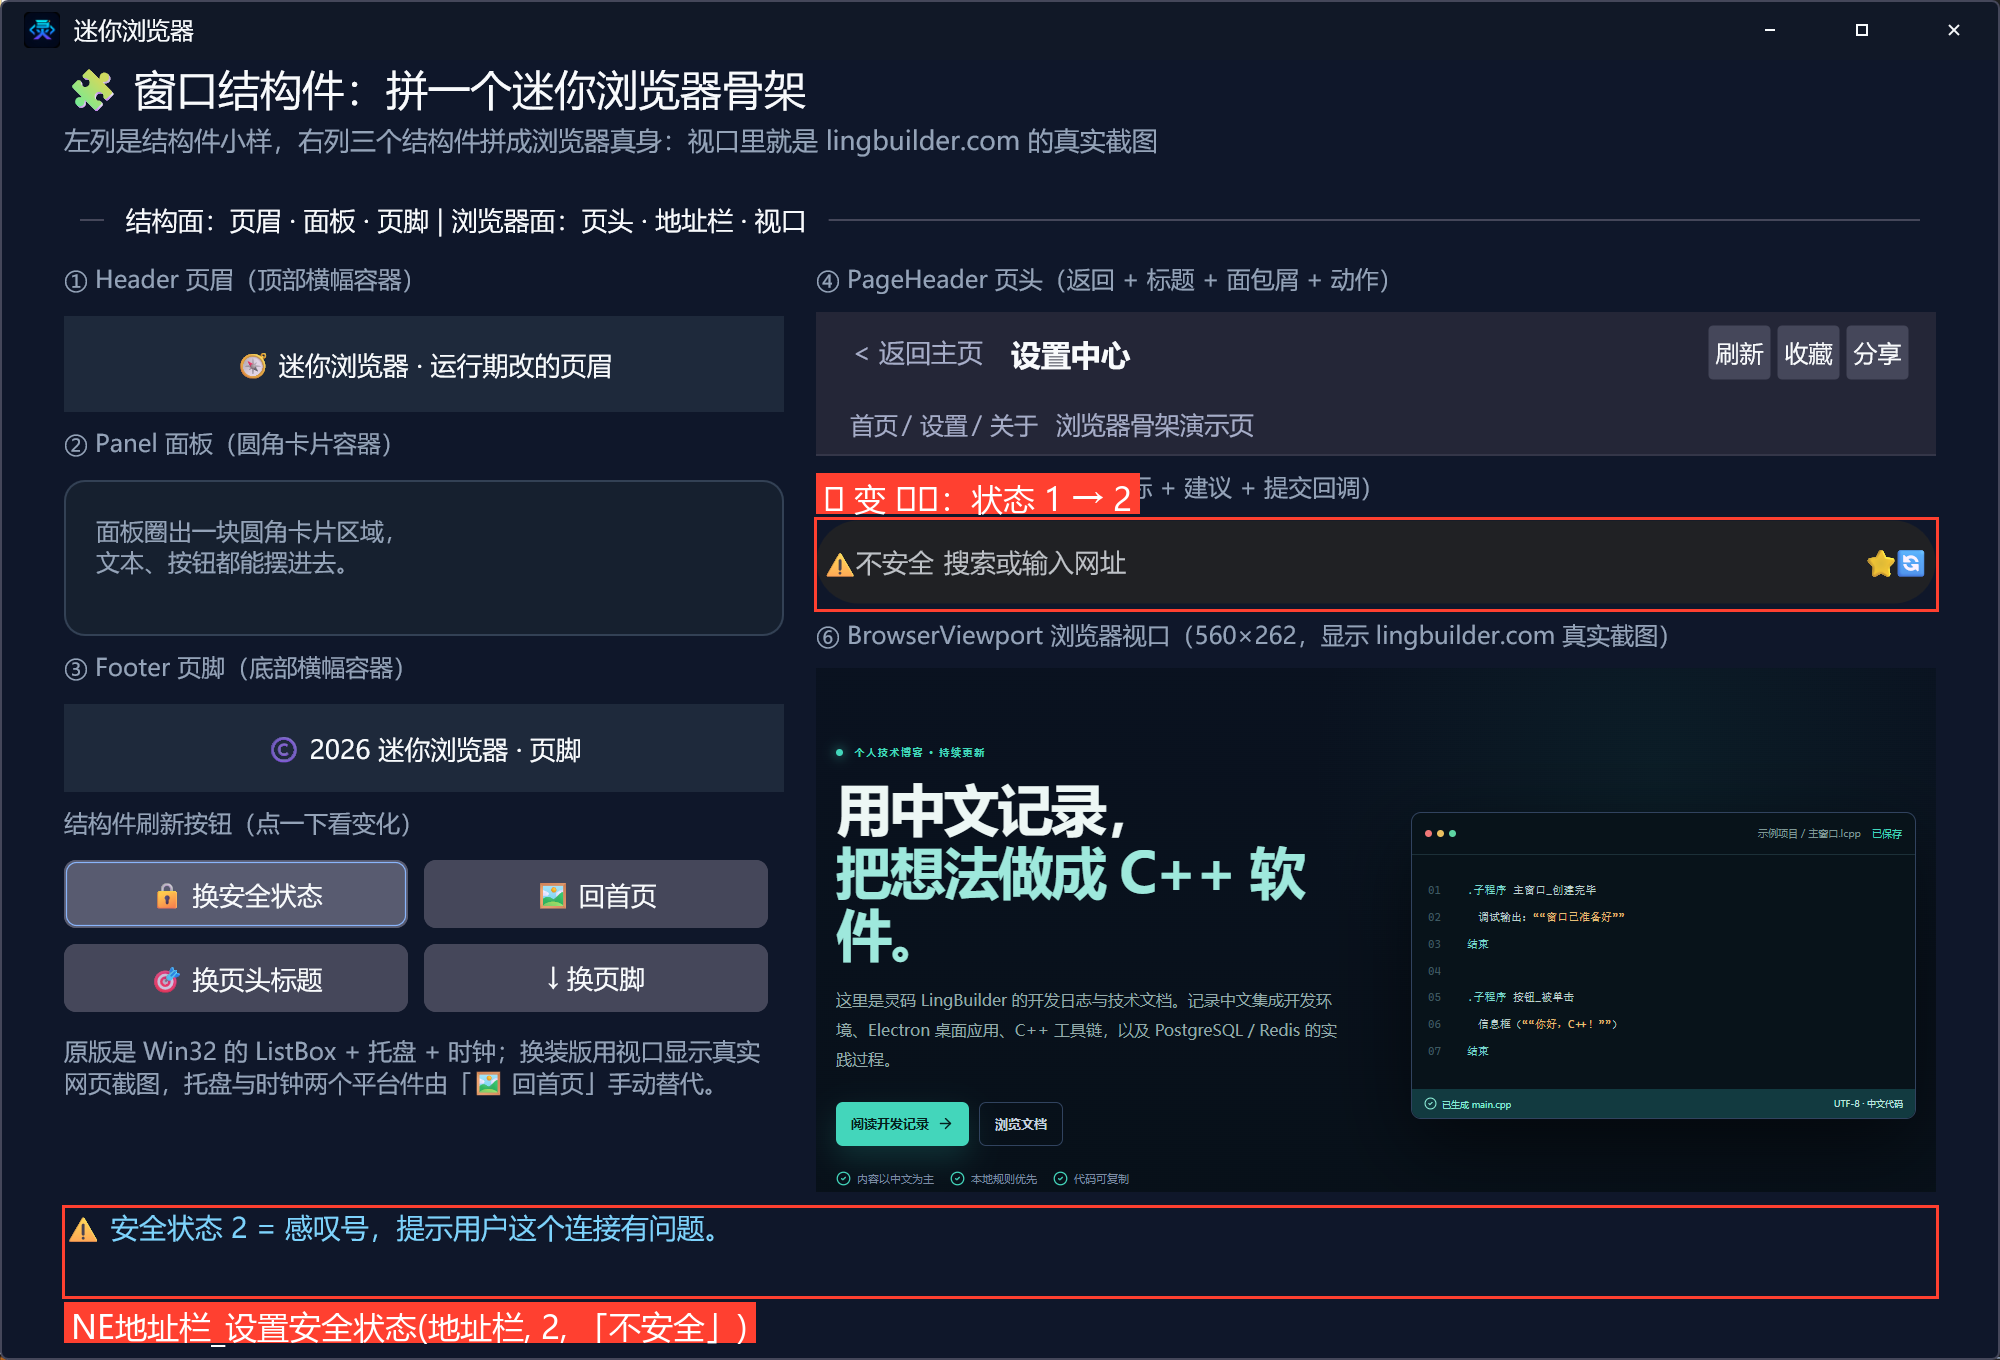Image resolution: width=2000 pixels, height=1360 pixels.
Task: Click the browser viewport screenshot headline
Action: tap(1071, 873)
